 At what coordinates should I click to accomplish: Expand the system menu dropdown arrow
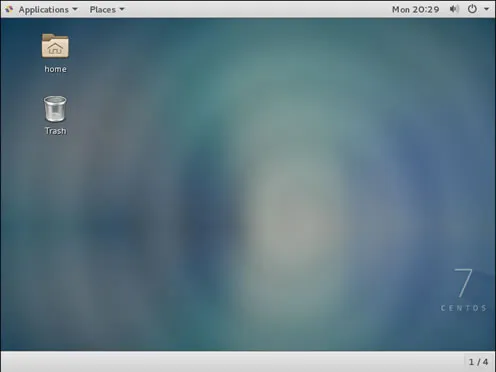tap(487, 9)
